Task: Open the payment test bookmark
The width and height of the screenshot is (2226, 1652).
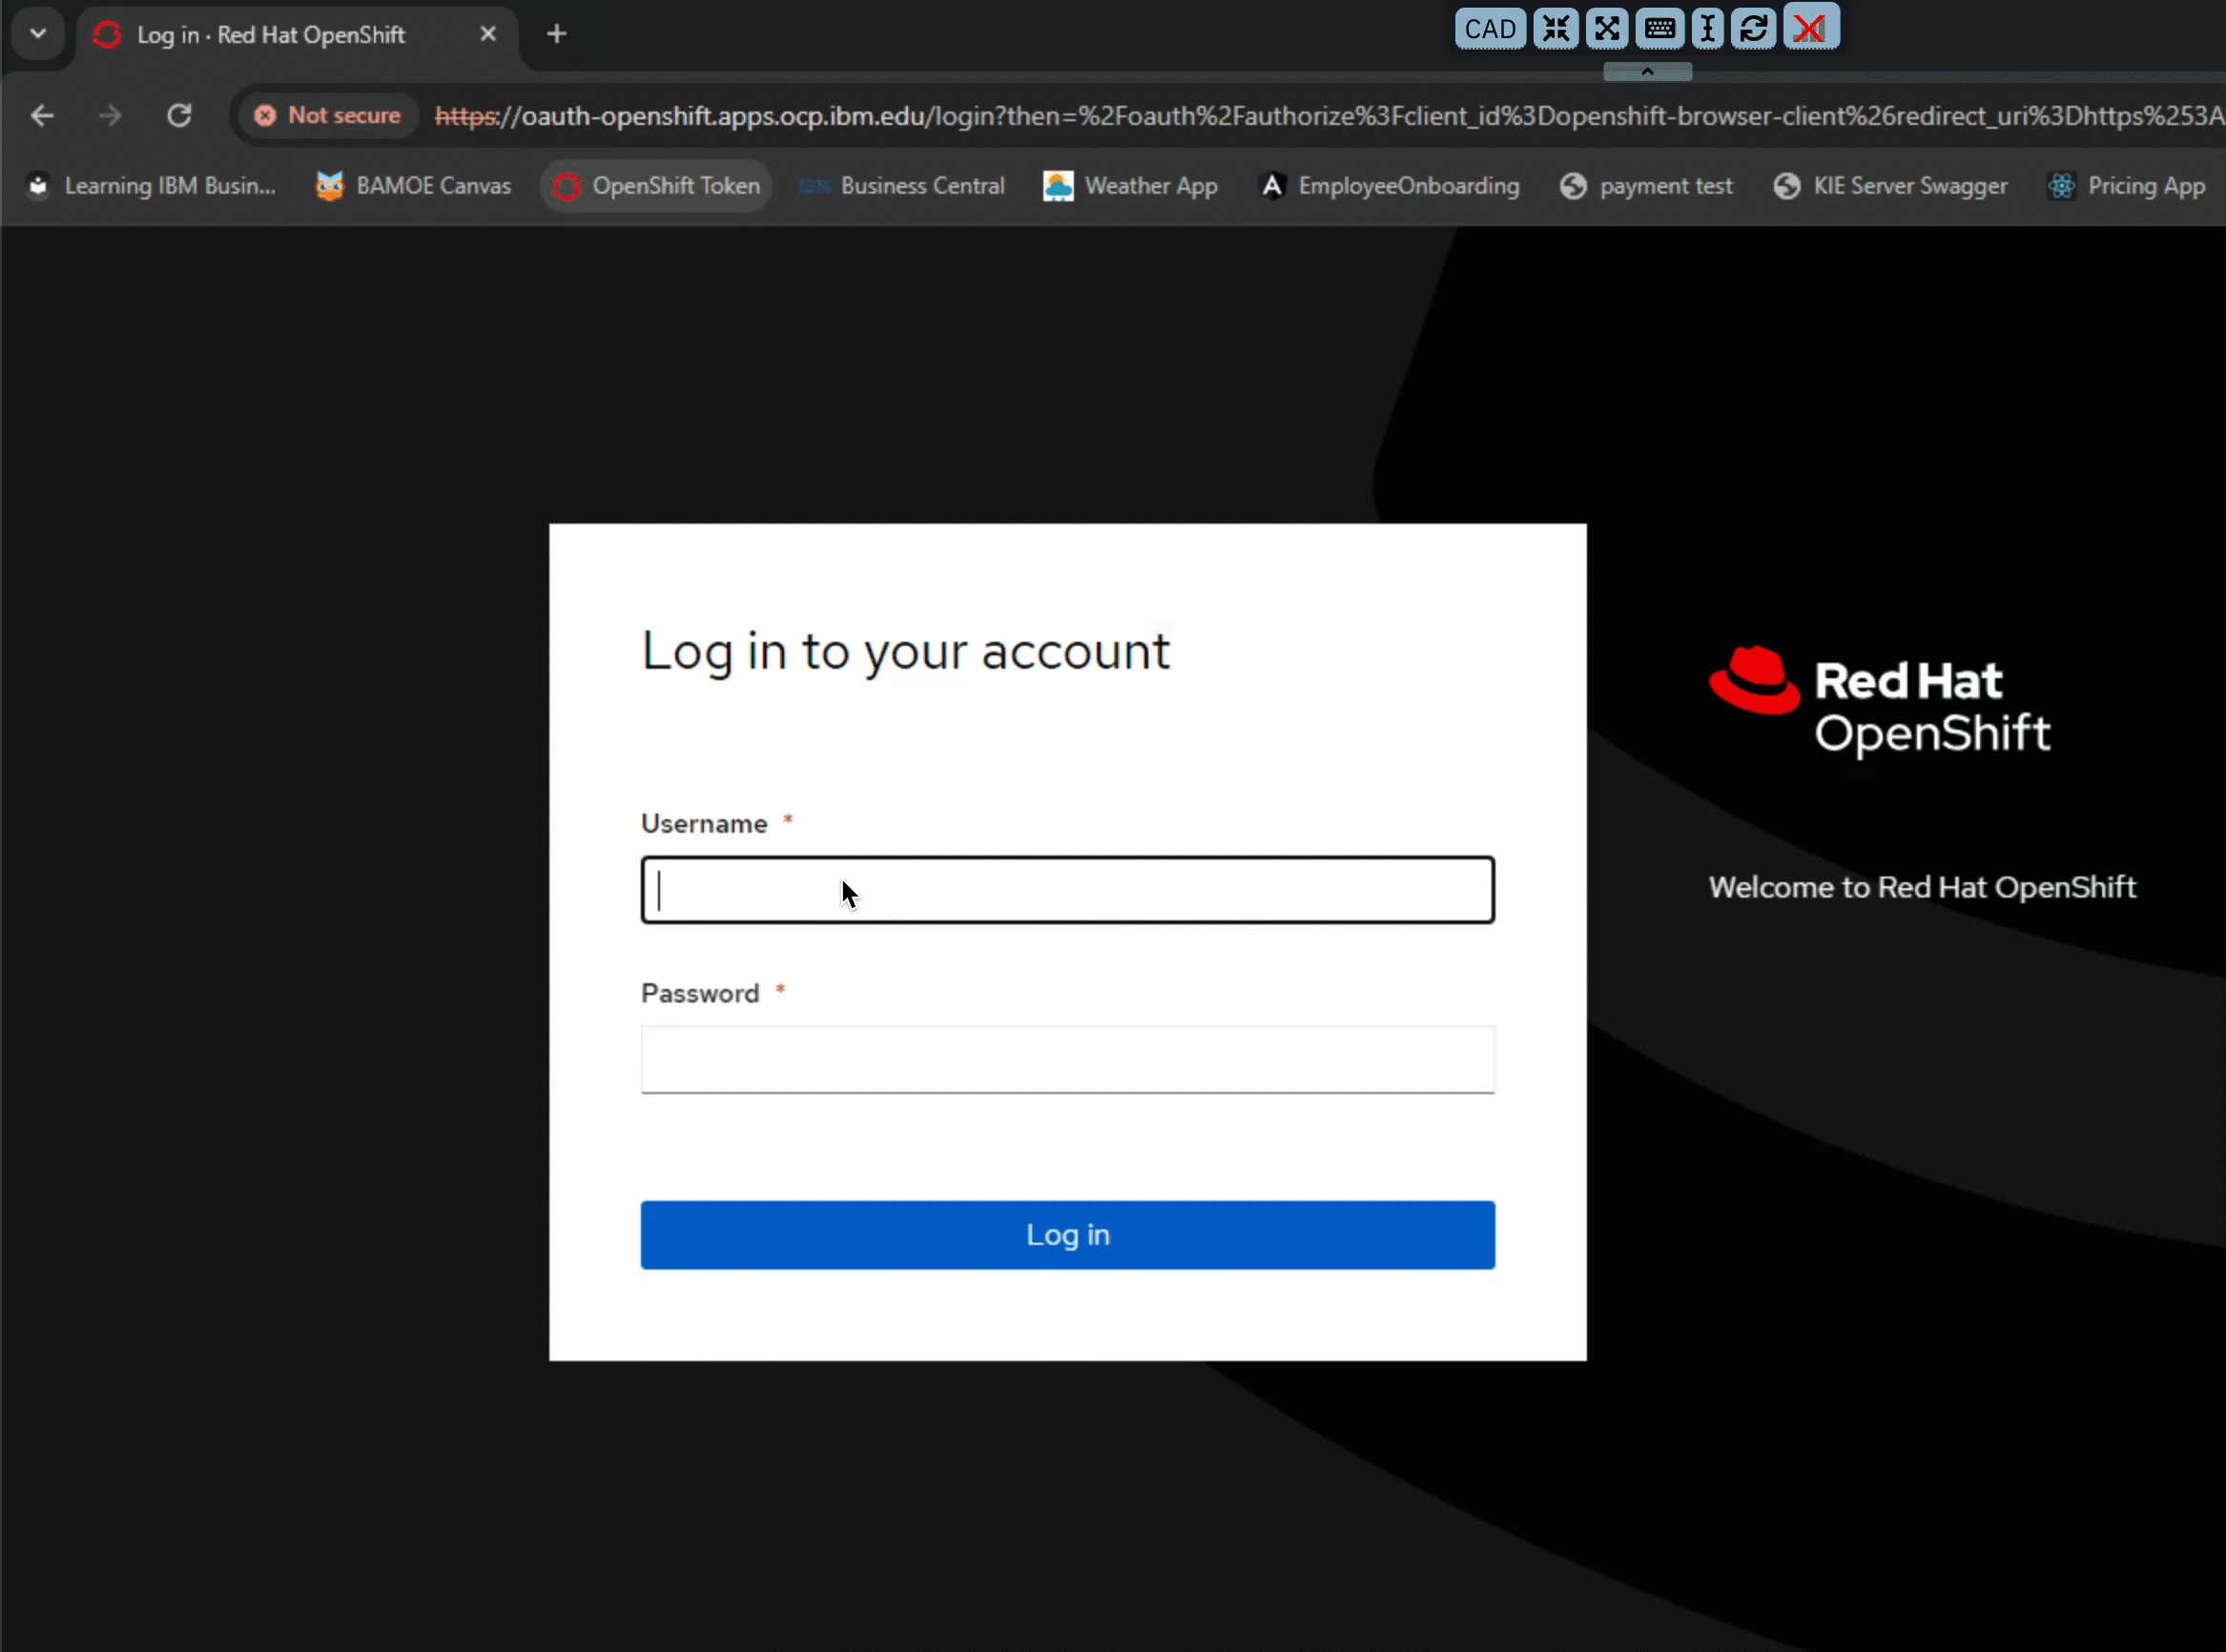Action: (1646, 186)
